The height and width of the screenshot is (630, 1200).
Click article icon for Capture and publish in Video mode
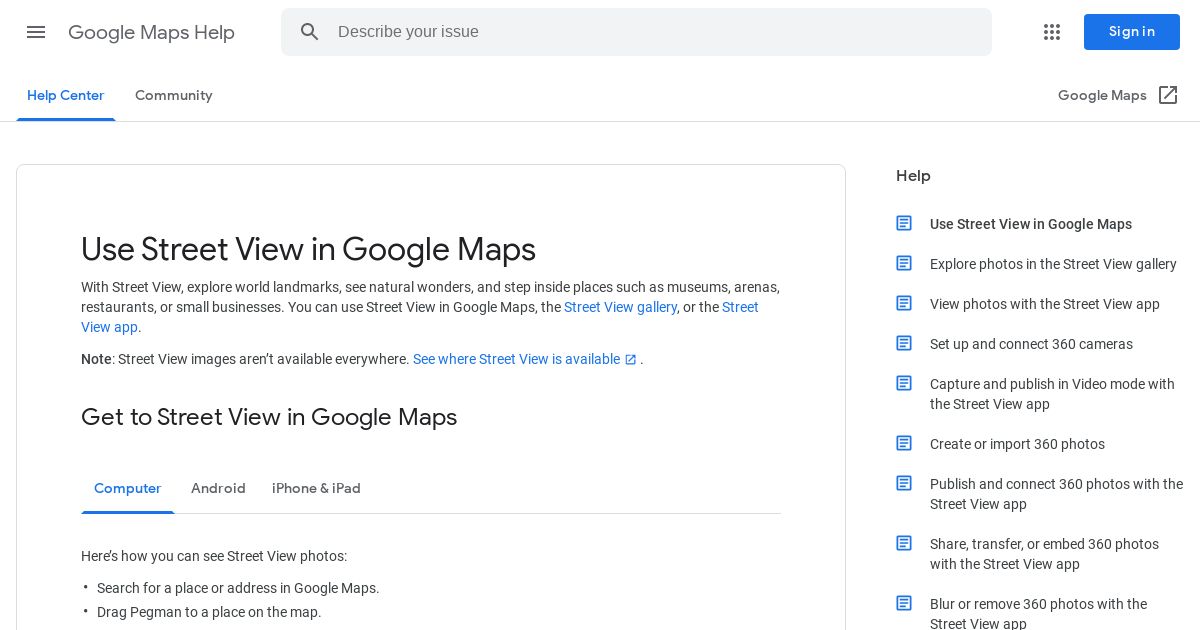[x=904, y=383]
